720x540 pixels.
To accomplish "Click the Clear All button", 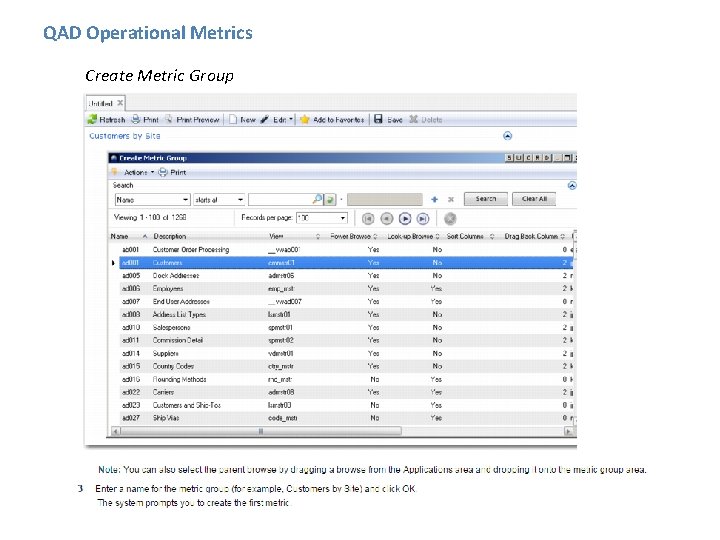I will click(534, 199).
